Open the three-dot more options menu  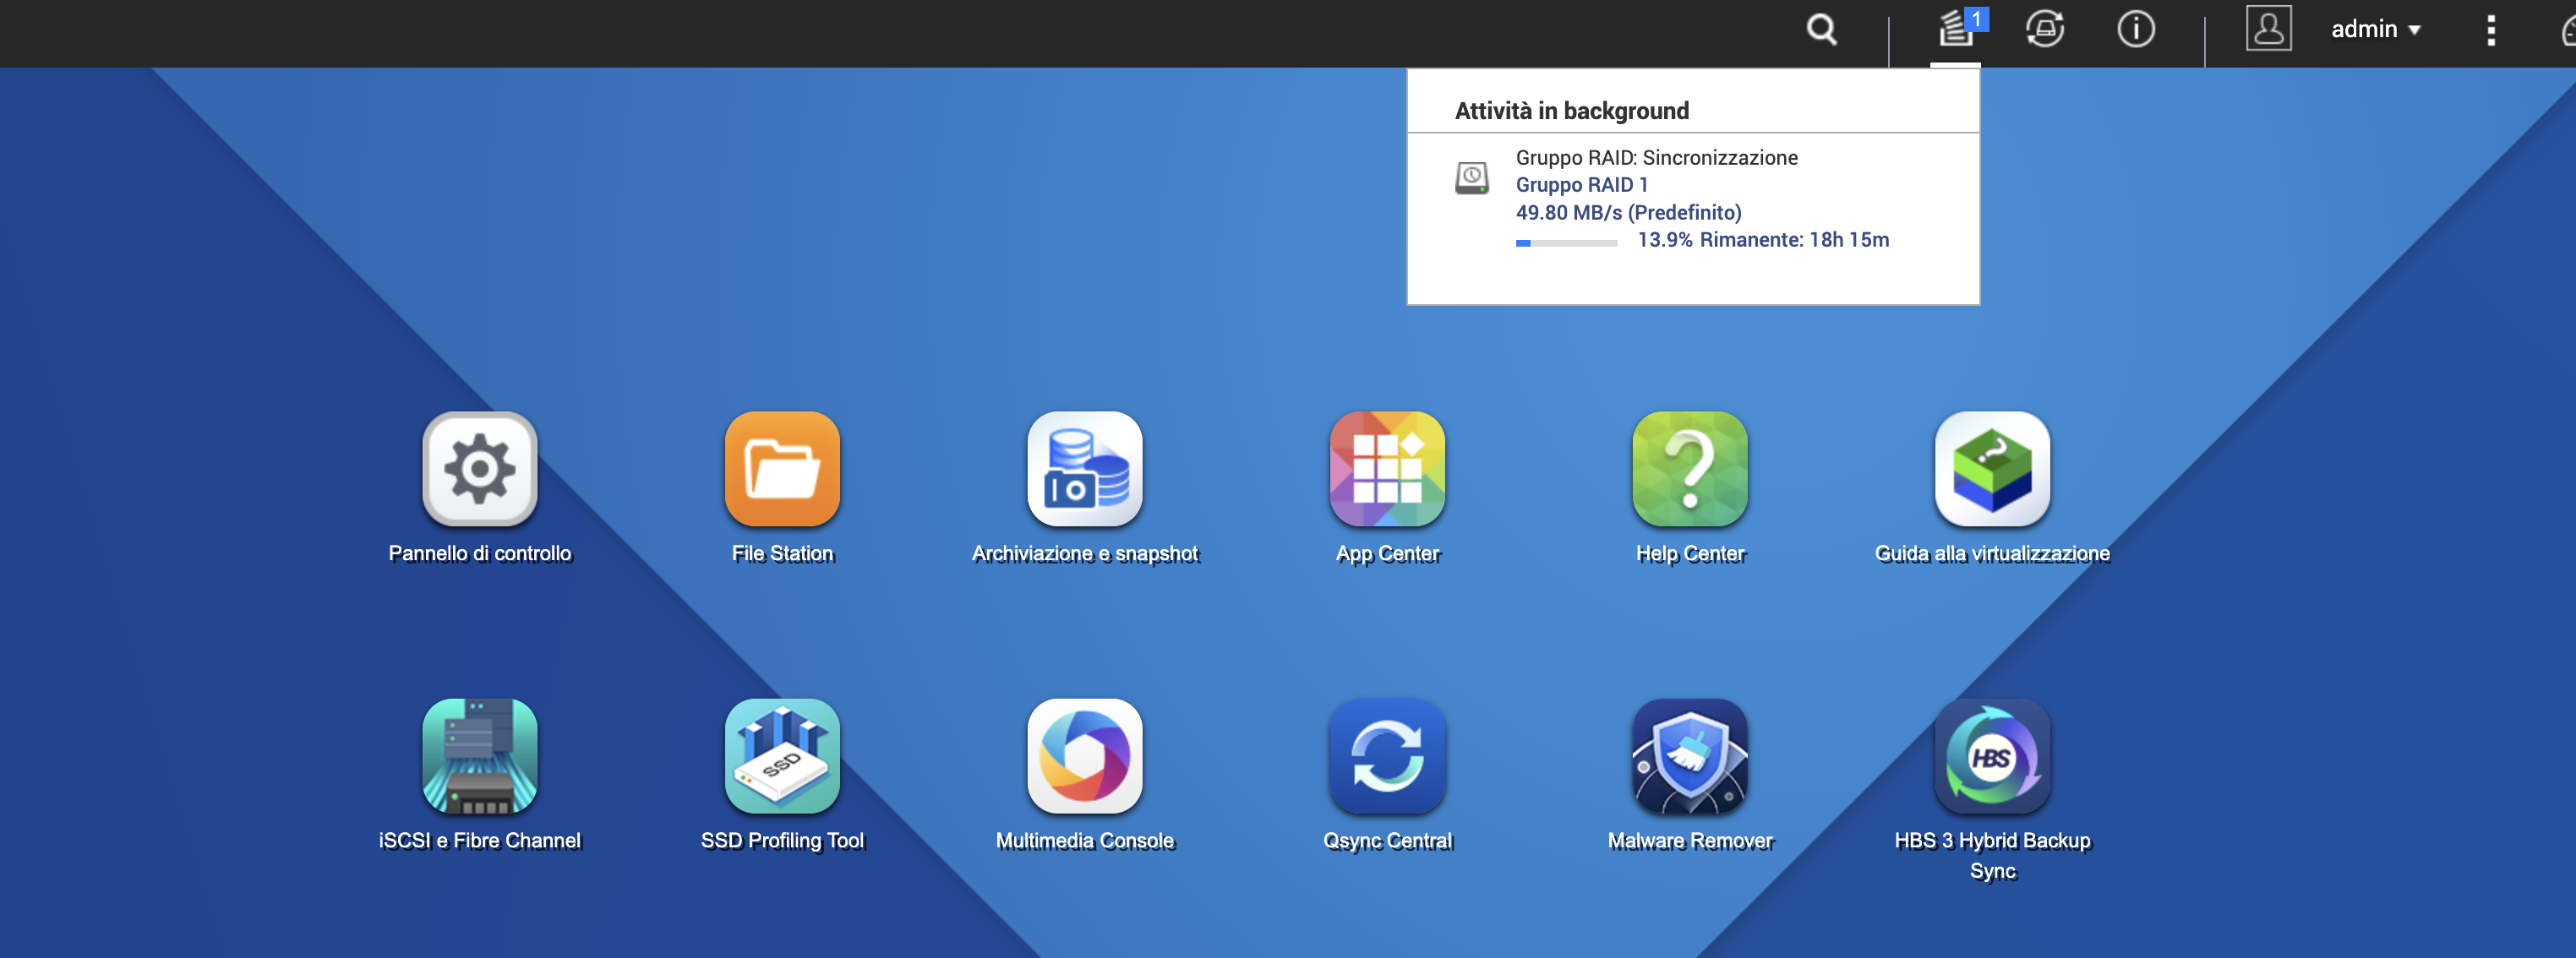(x=2490, y=30)
